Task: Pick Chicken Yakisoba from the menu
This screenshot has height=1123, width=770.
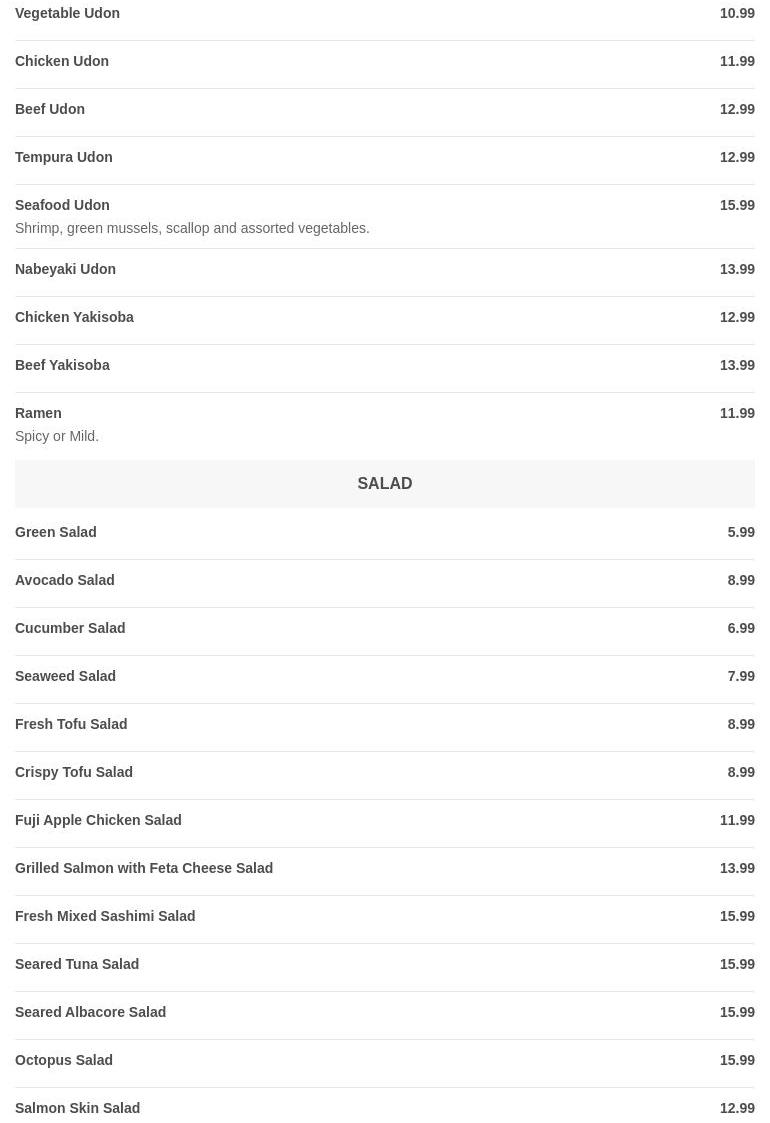Action: [74, 317]
